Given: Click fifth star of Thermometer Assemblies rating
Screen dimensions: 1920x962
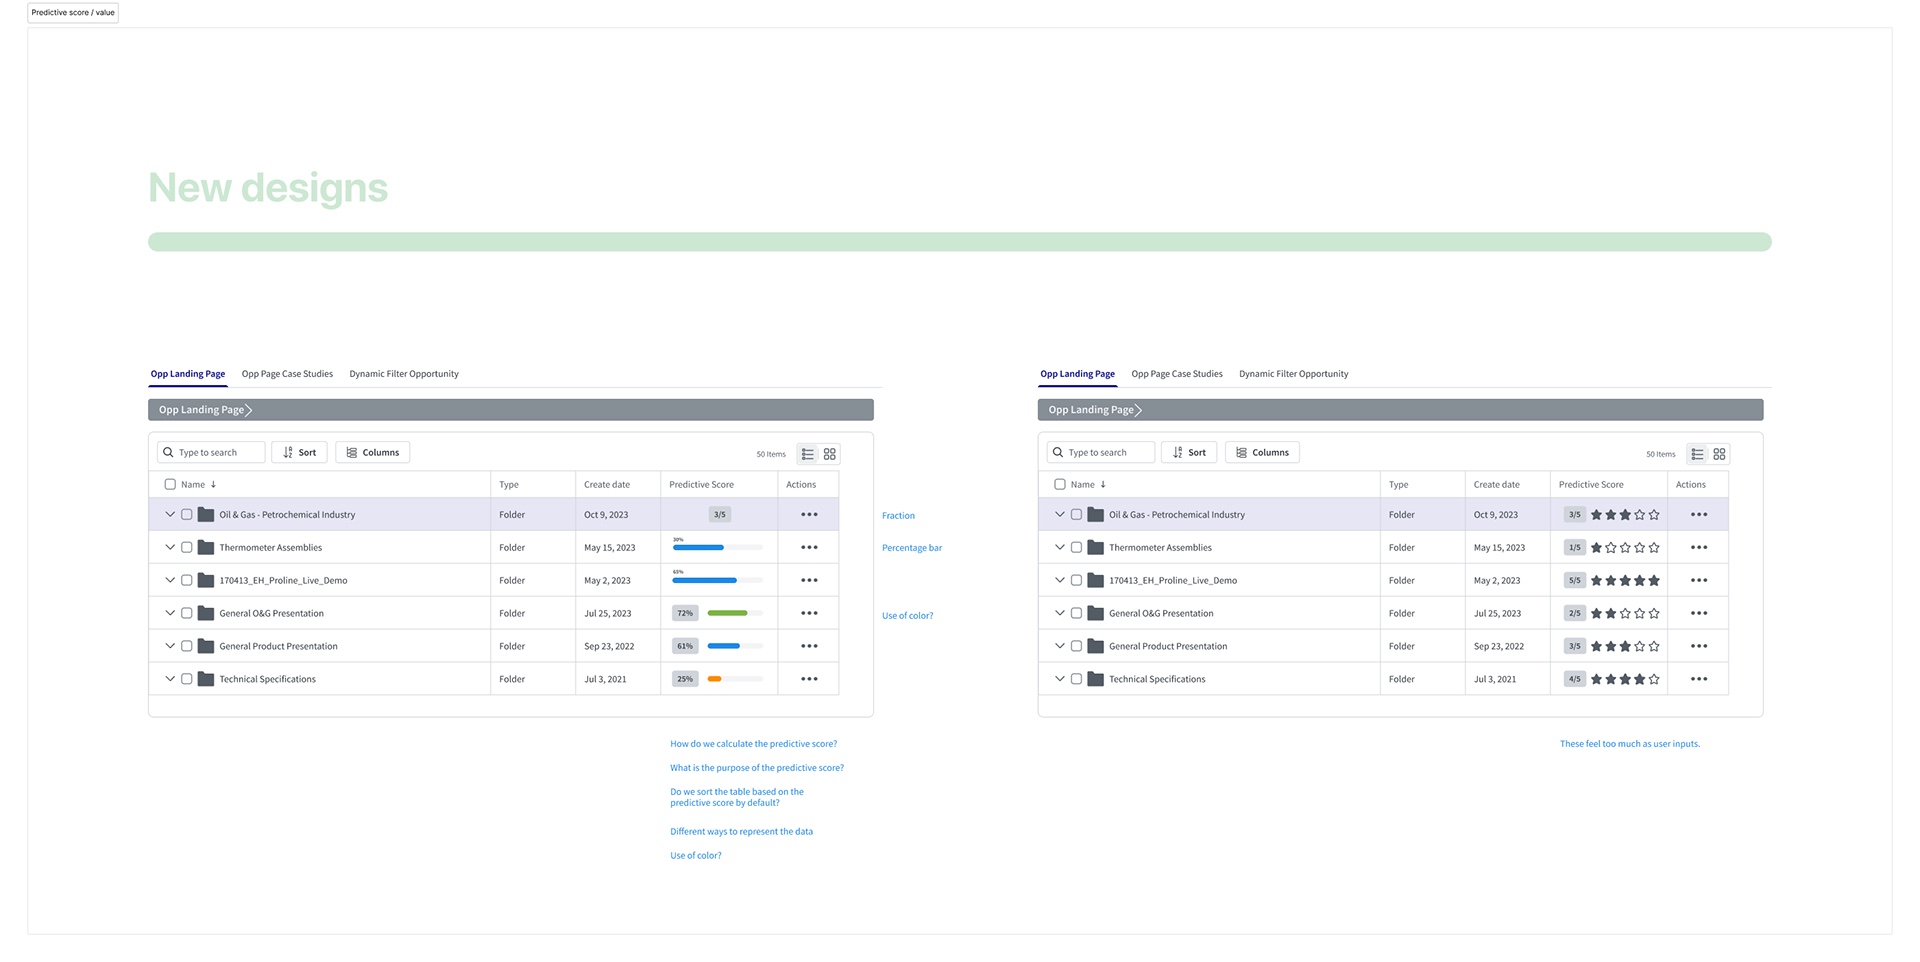Looking at the screenshot, I should click(x=1654, y=548).
